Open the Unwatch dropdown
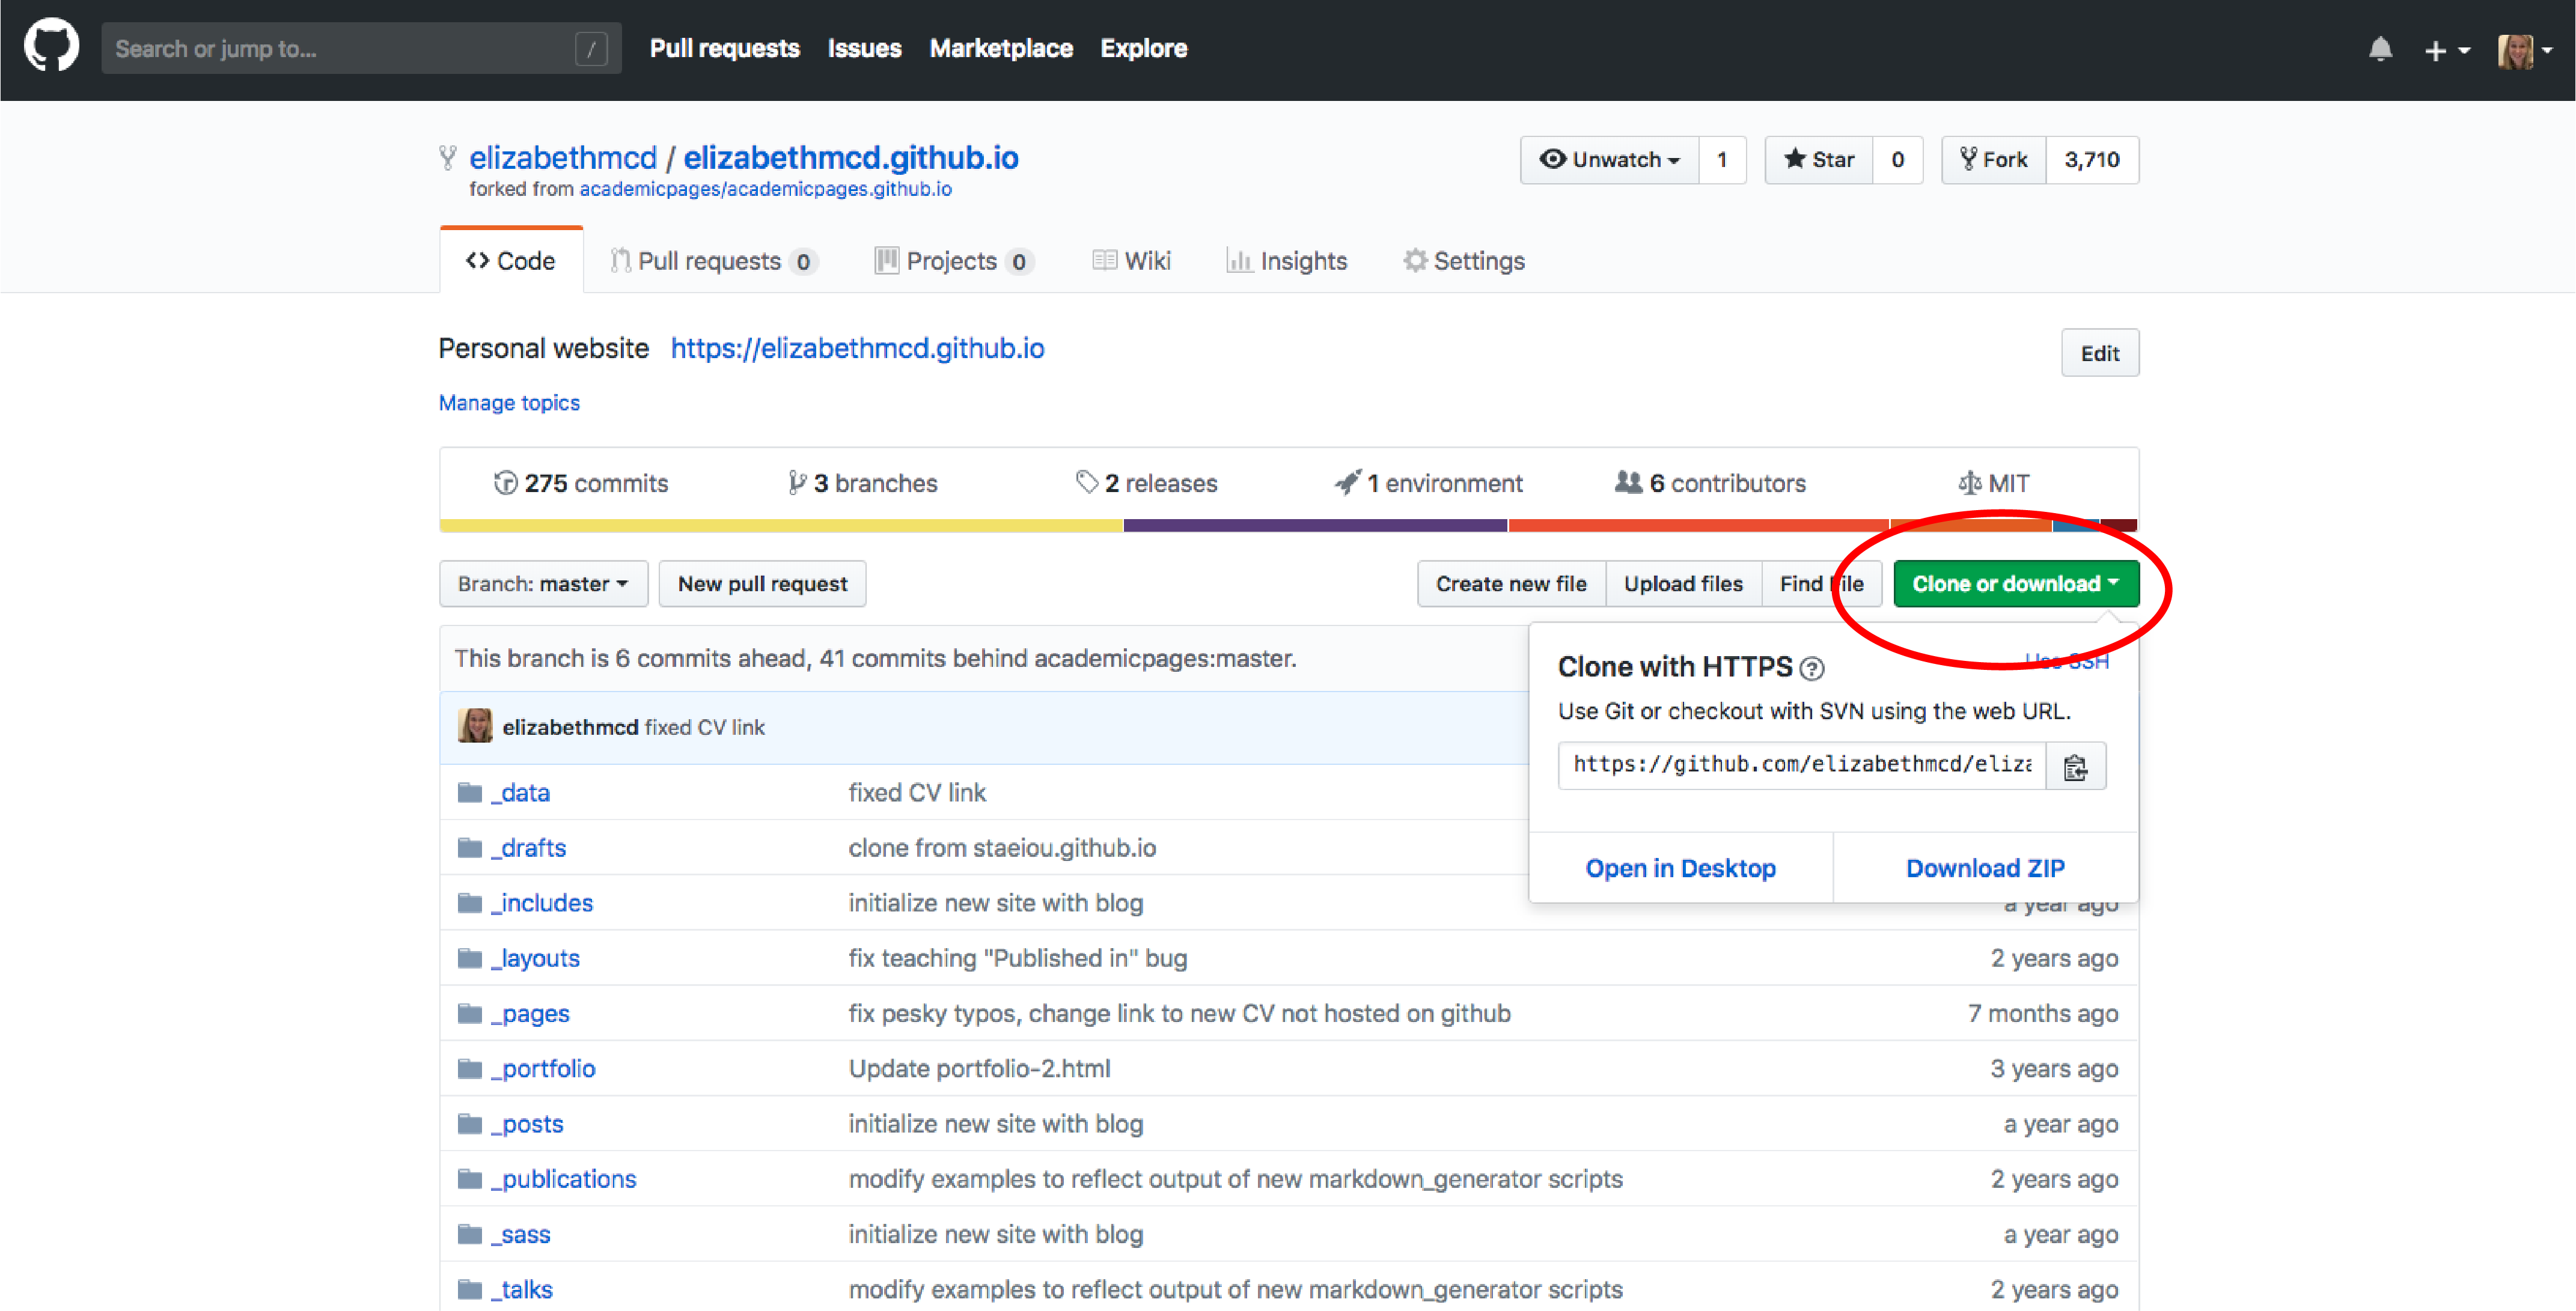The image size is (2576, 1311). pyautogui.click(x=1609, y=160)
